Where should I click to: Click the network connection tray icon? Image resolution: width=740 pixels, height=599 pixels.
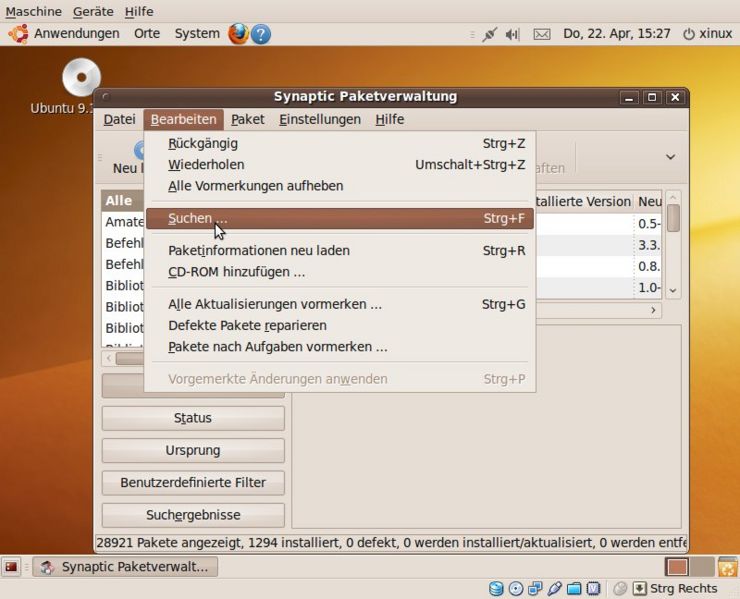pyautogui.click(x=489, y=34)
